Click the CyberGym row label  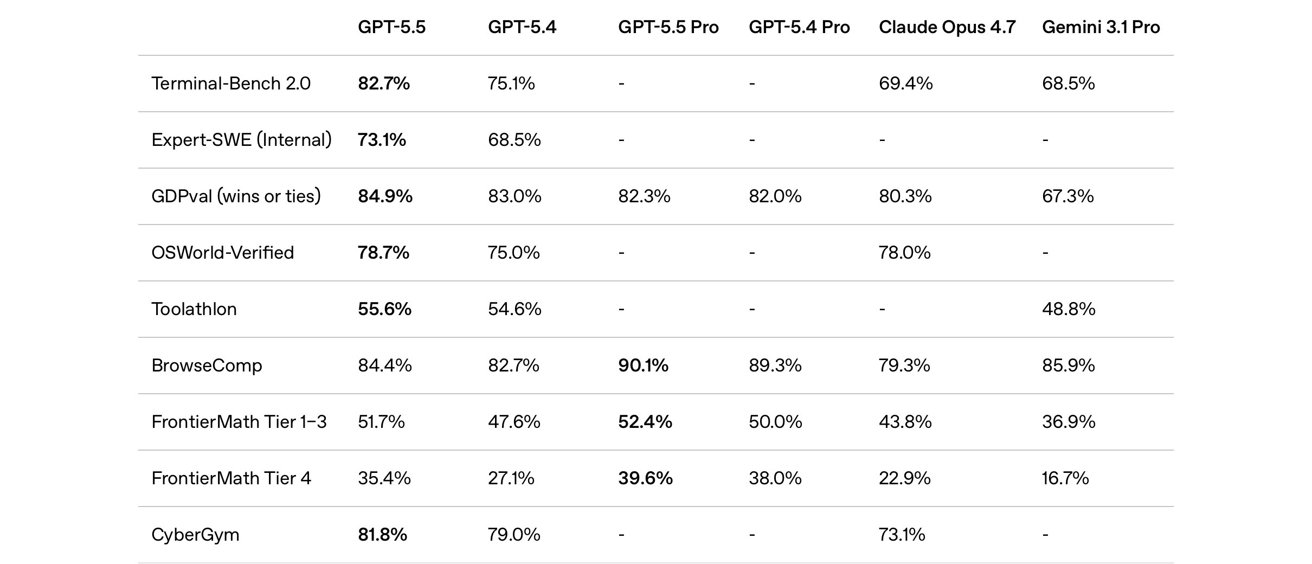195,535
